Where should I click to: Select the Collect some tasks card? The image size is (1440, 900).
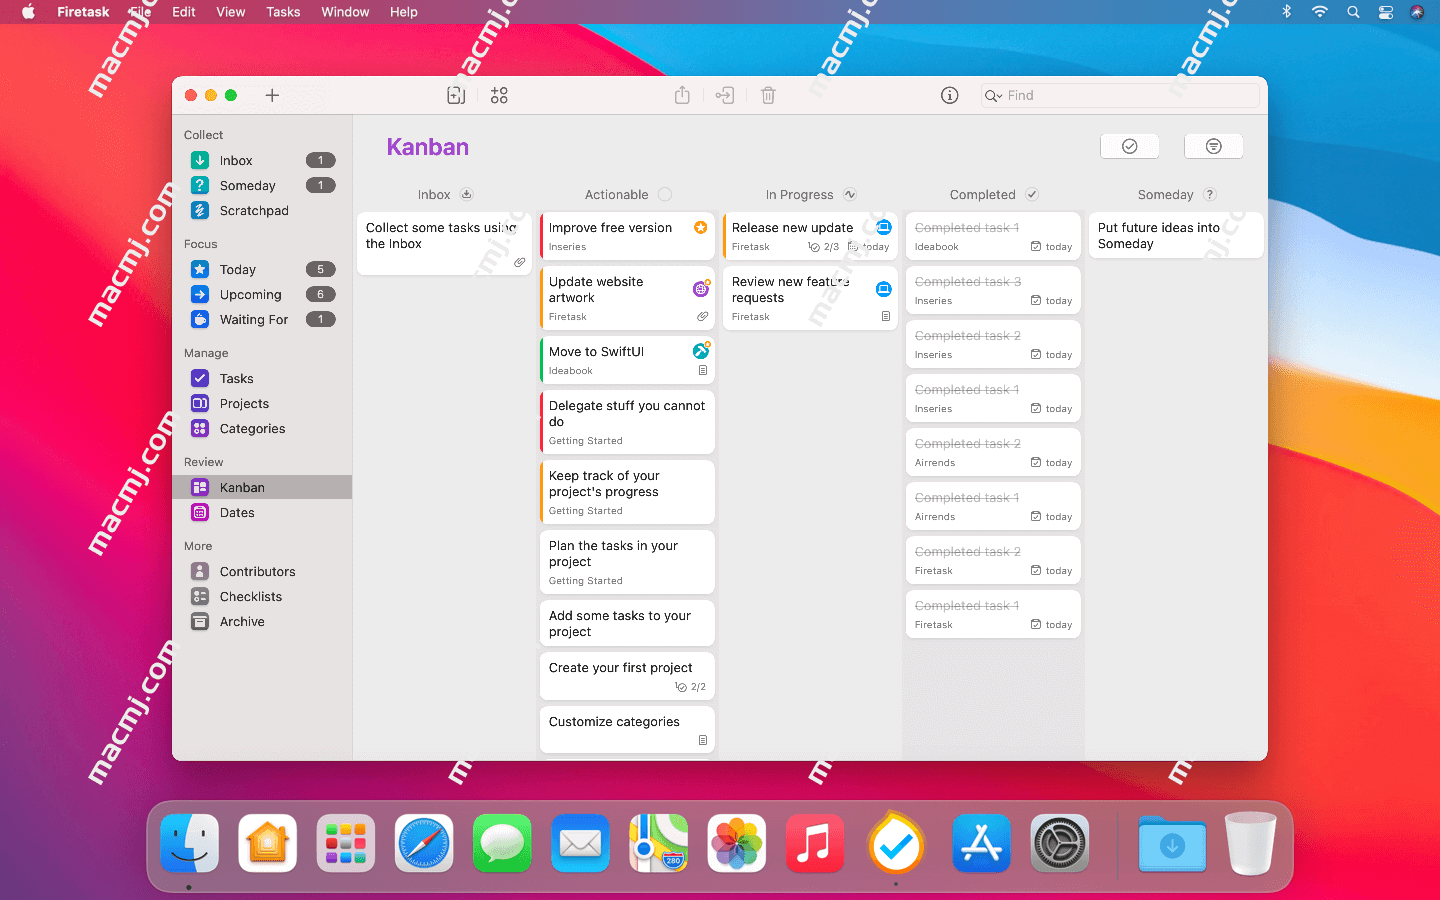444,244
